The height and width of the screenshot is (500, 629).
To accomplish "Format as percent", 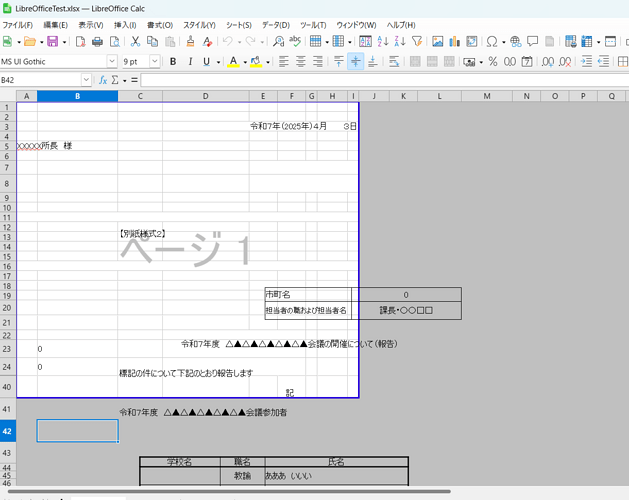I will 493,61.
